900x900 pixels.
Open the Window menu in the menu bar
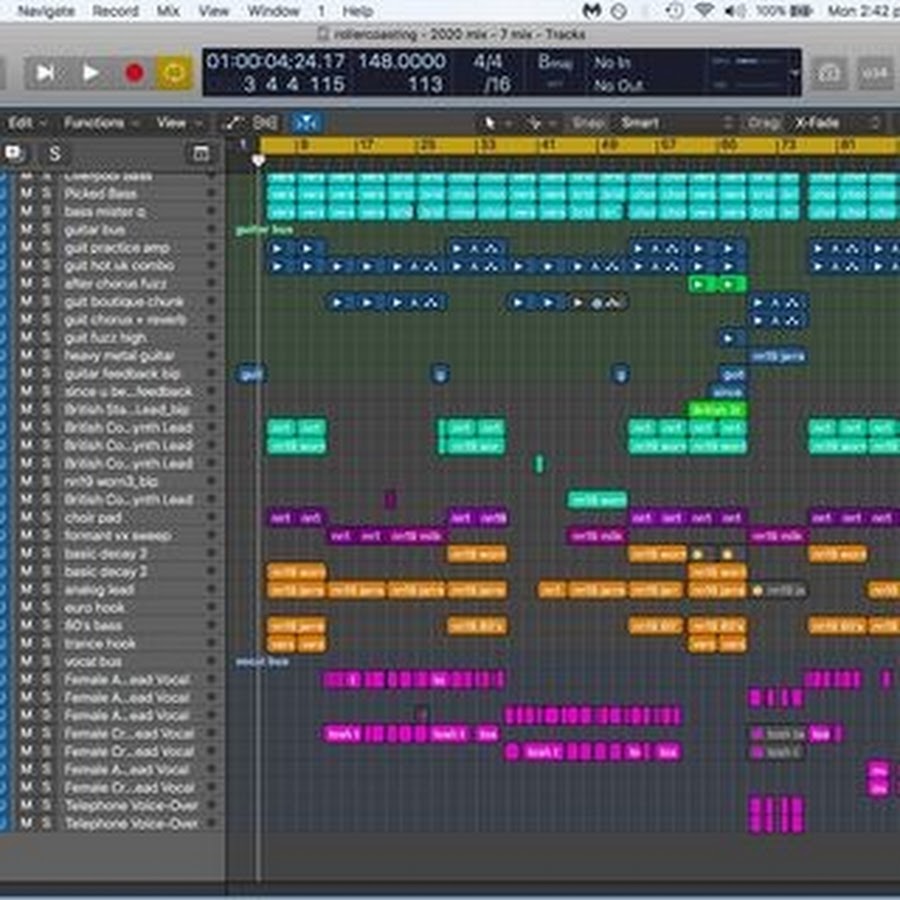coord(273,11)
